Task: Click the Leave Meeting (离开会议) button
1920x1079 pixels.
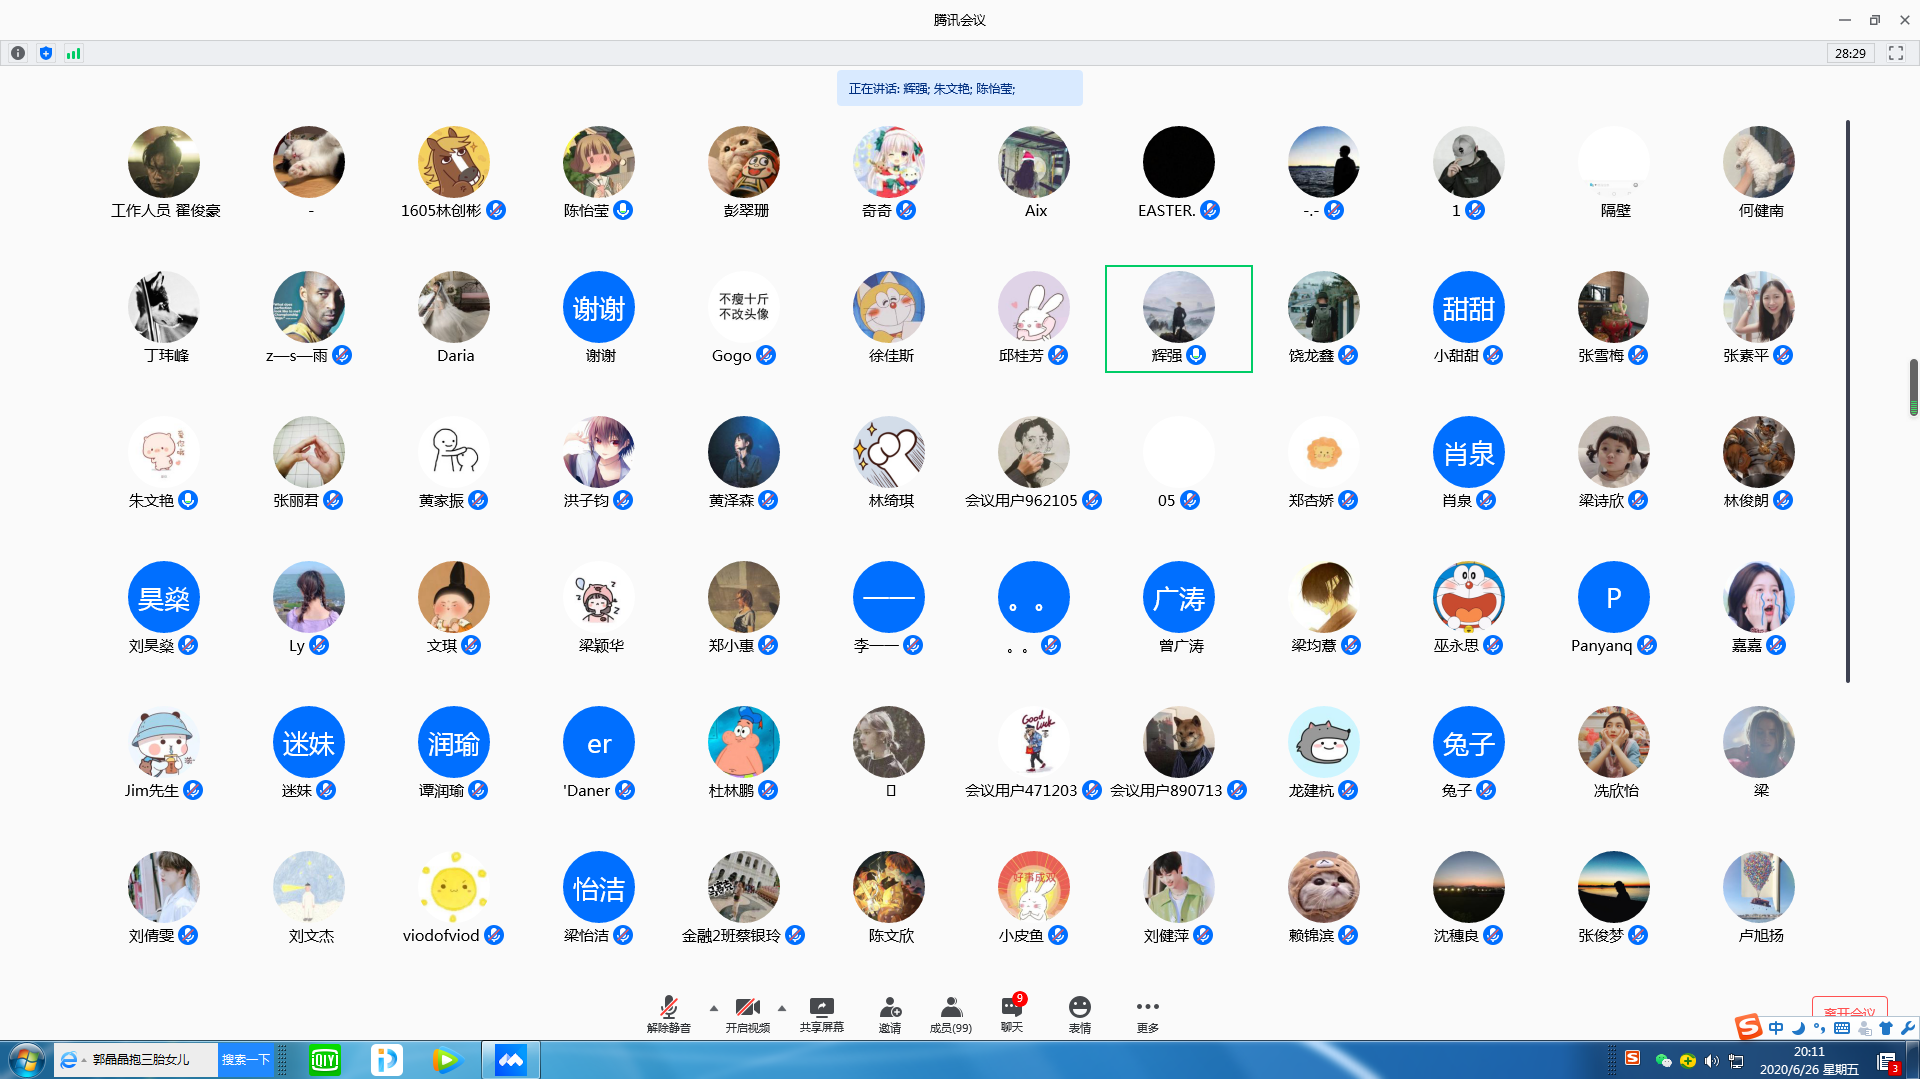Action: coord(1849,1008)
